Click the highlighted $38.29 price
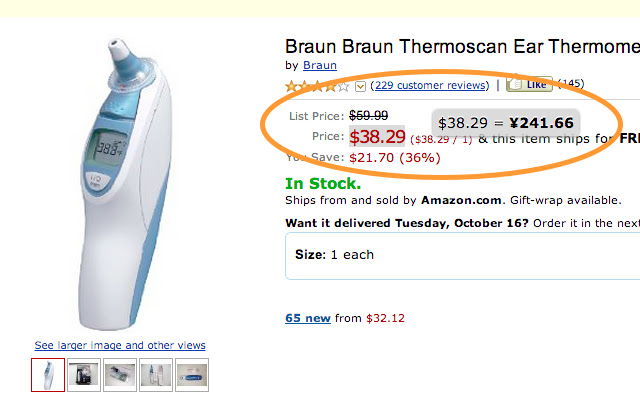 377,137
